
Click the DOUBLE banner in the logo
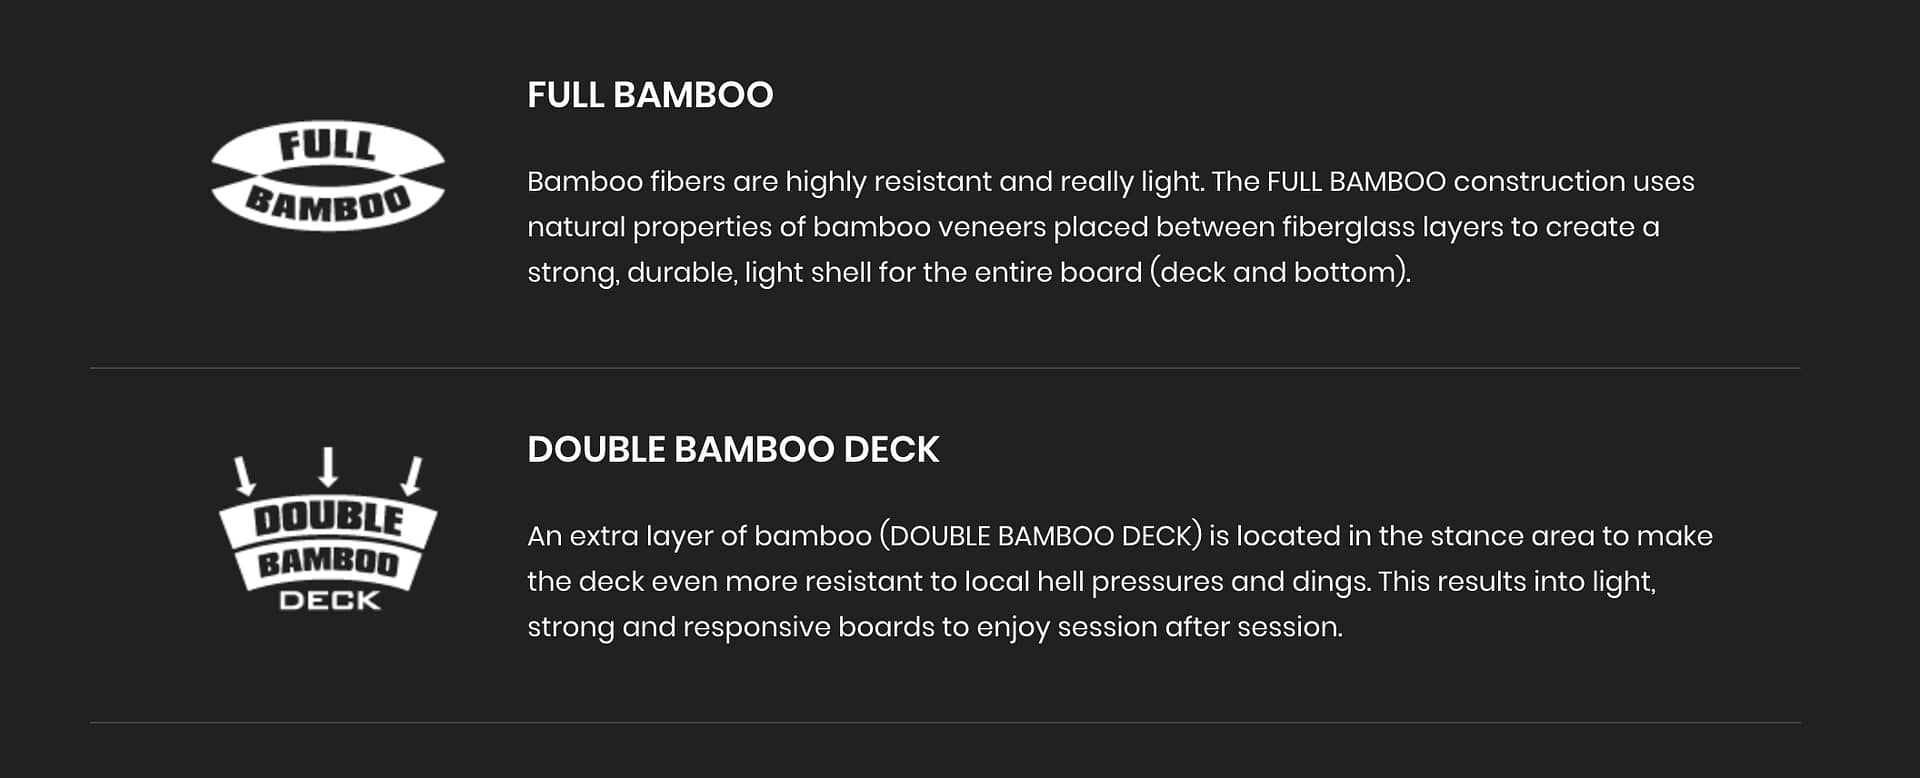tap(328, 520)
